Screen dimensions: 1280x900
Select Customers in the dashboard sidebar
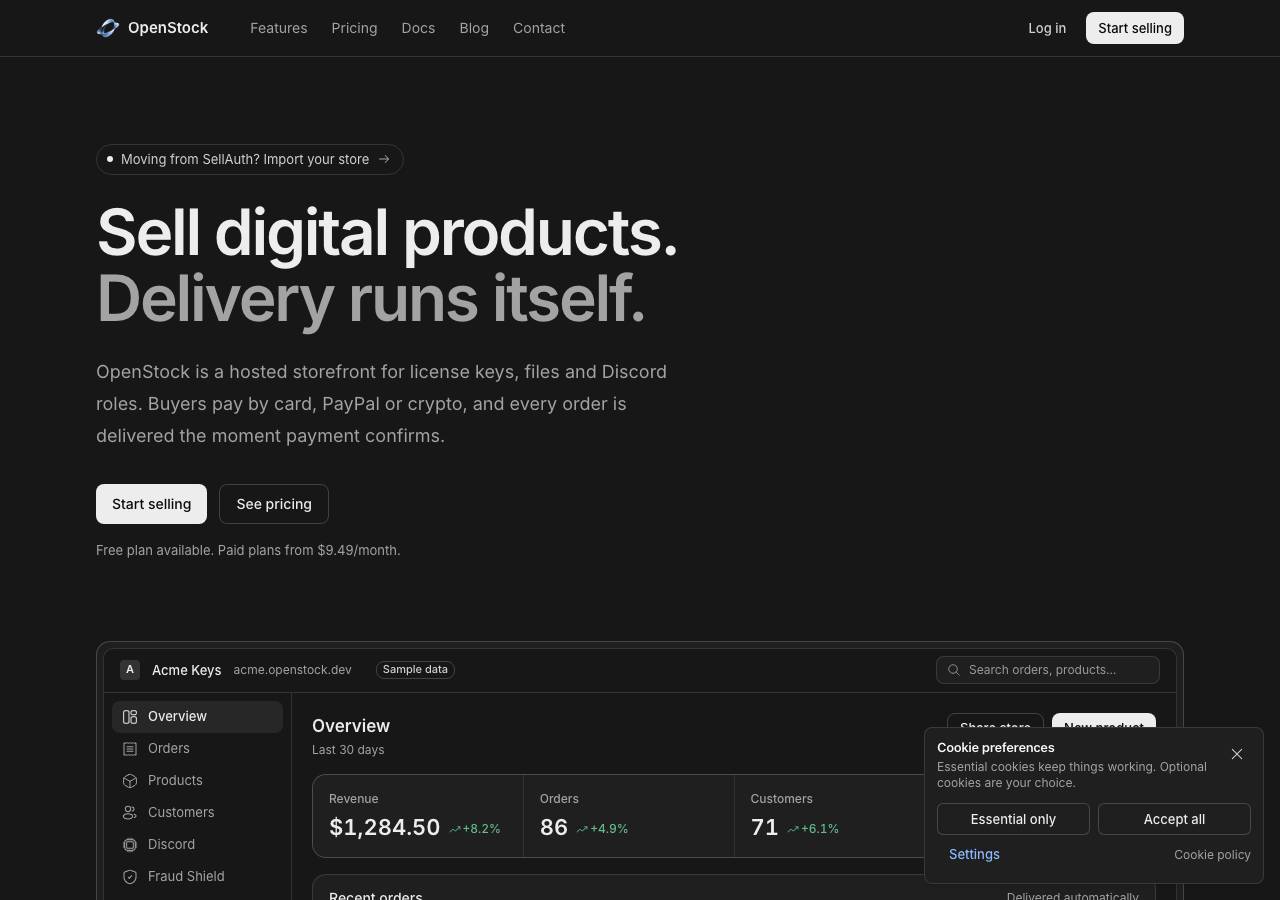coord(198,813)
